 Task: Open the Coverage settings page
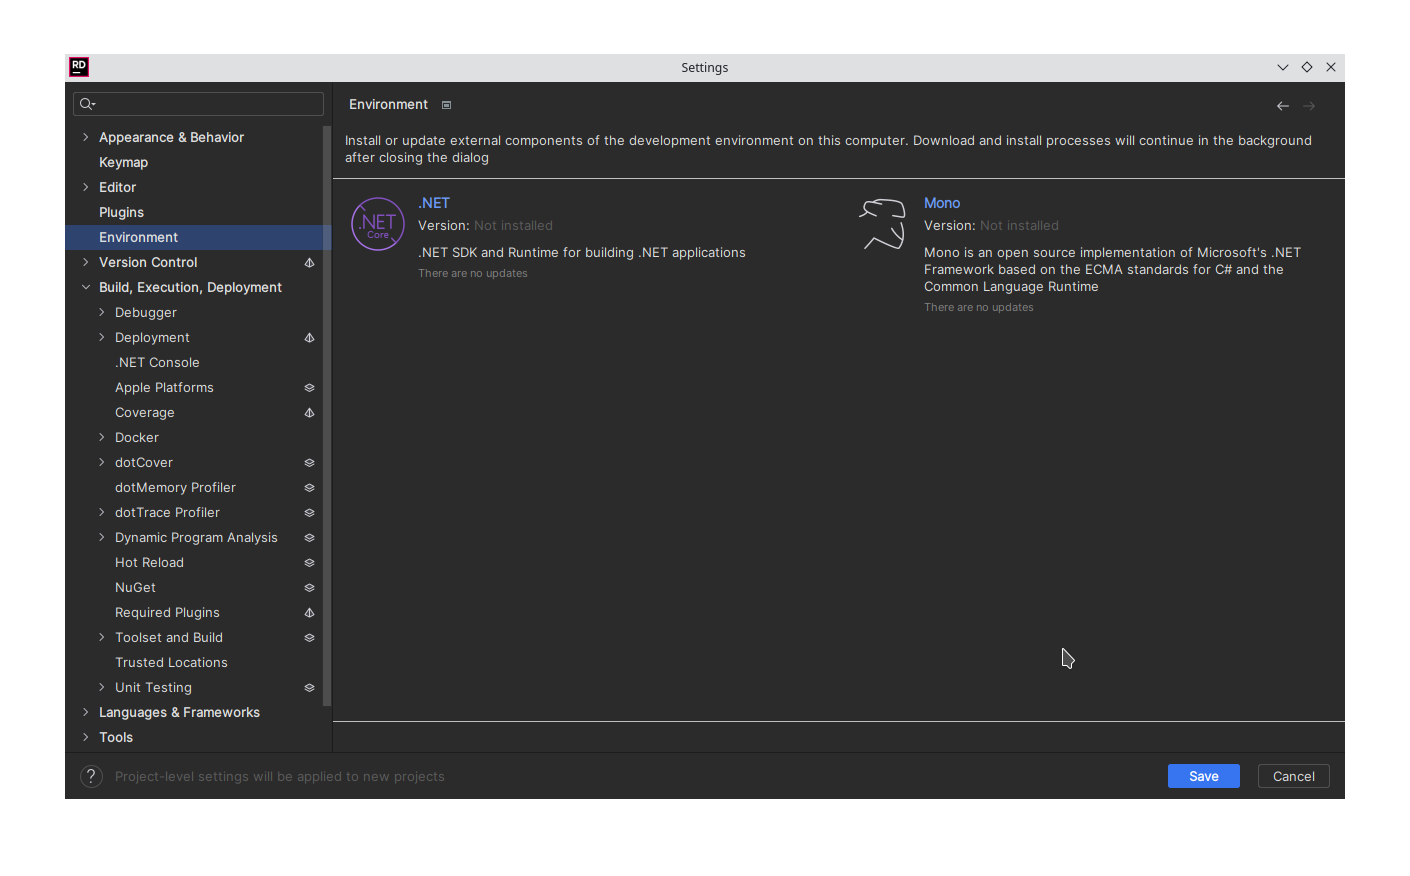coord(144,412)
